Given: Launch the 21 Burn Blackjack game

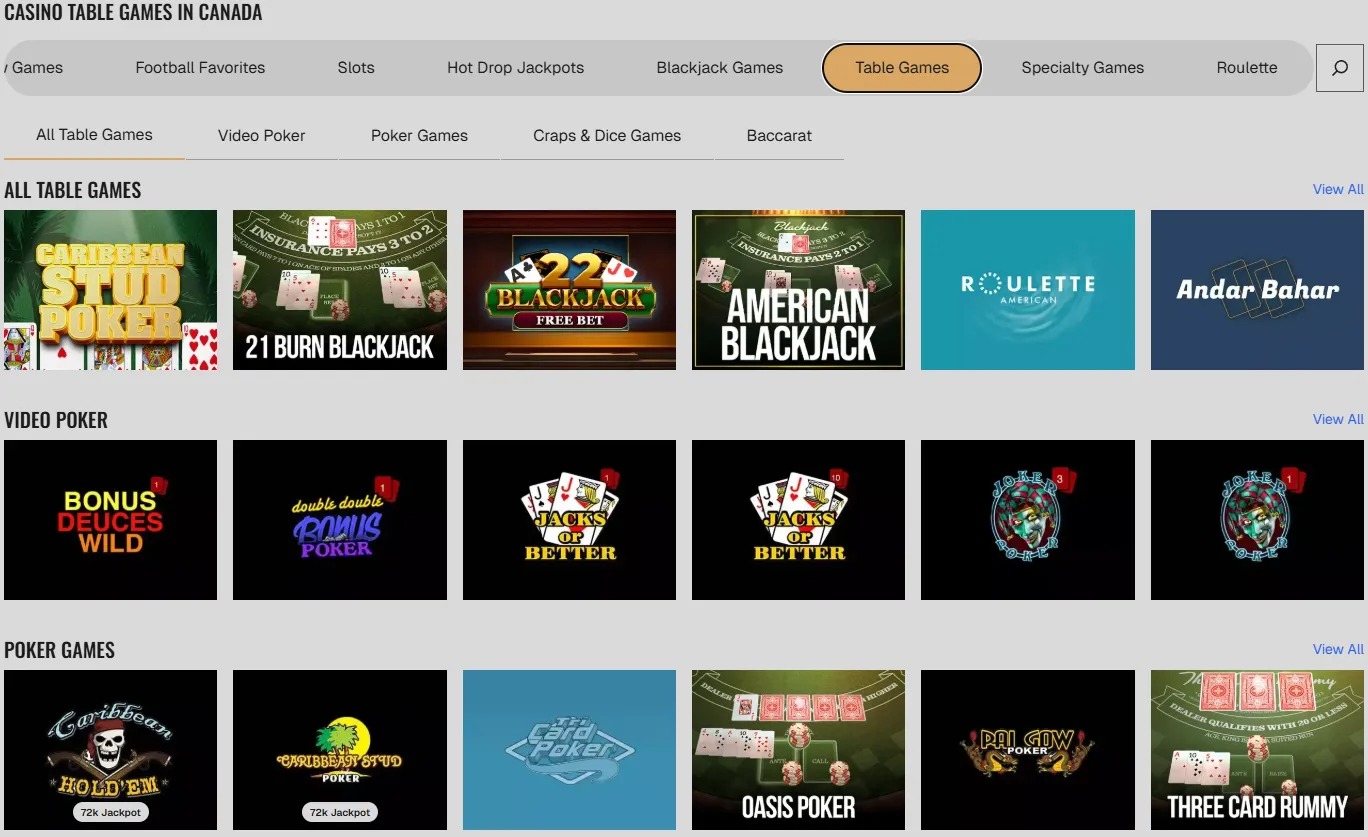Looking at the screenshot, I should 340,290.
